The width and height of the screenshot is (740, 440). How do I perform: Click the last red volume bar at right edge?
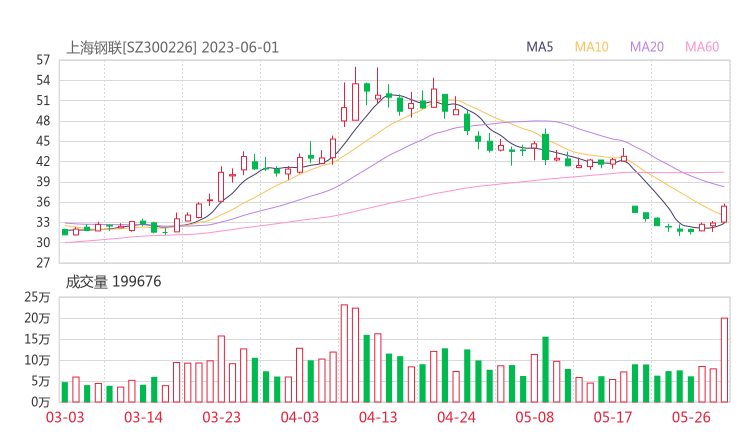point(724,360)
